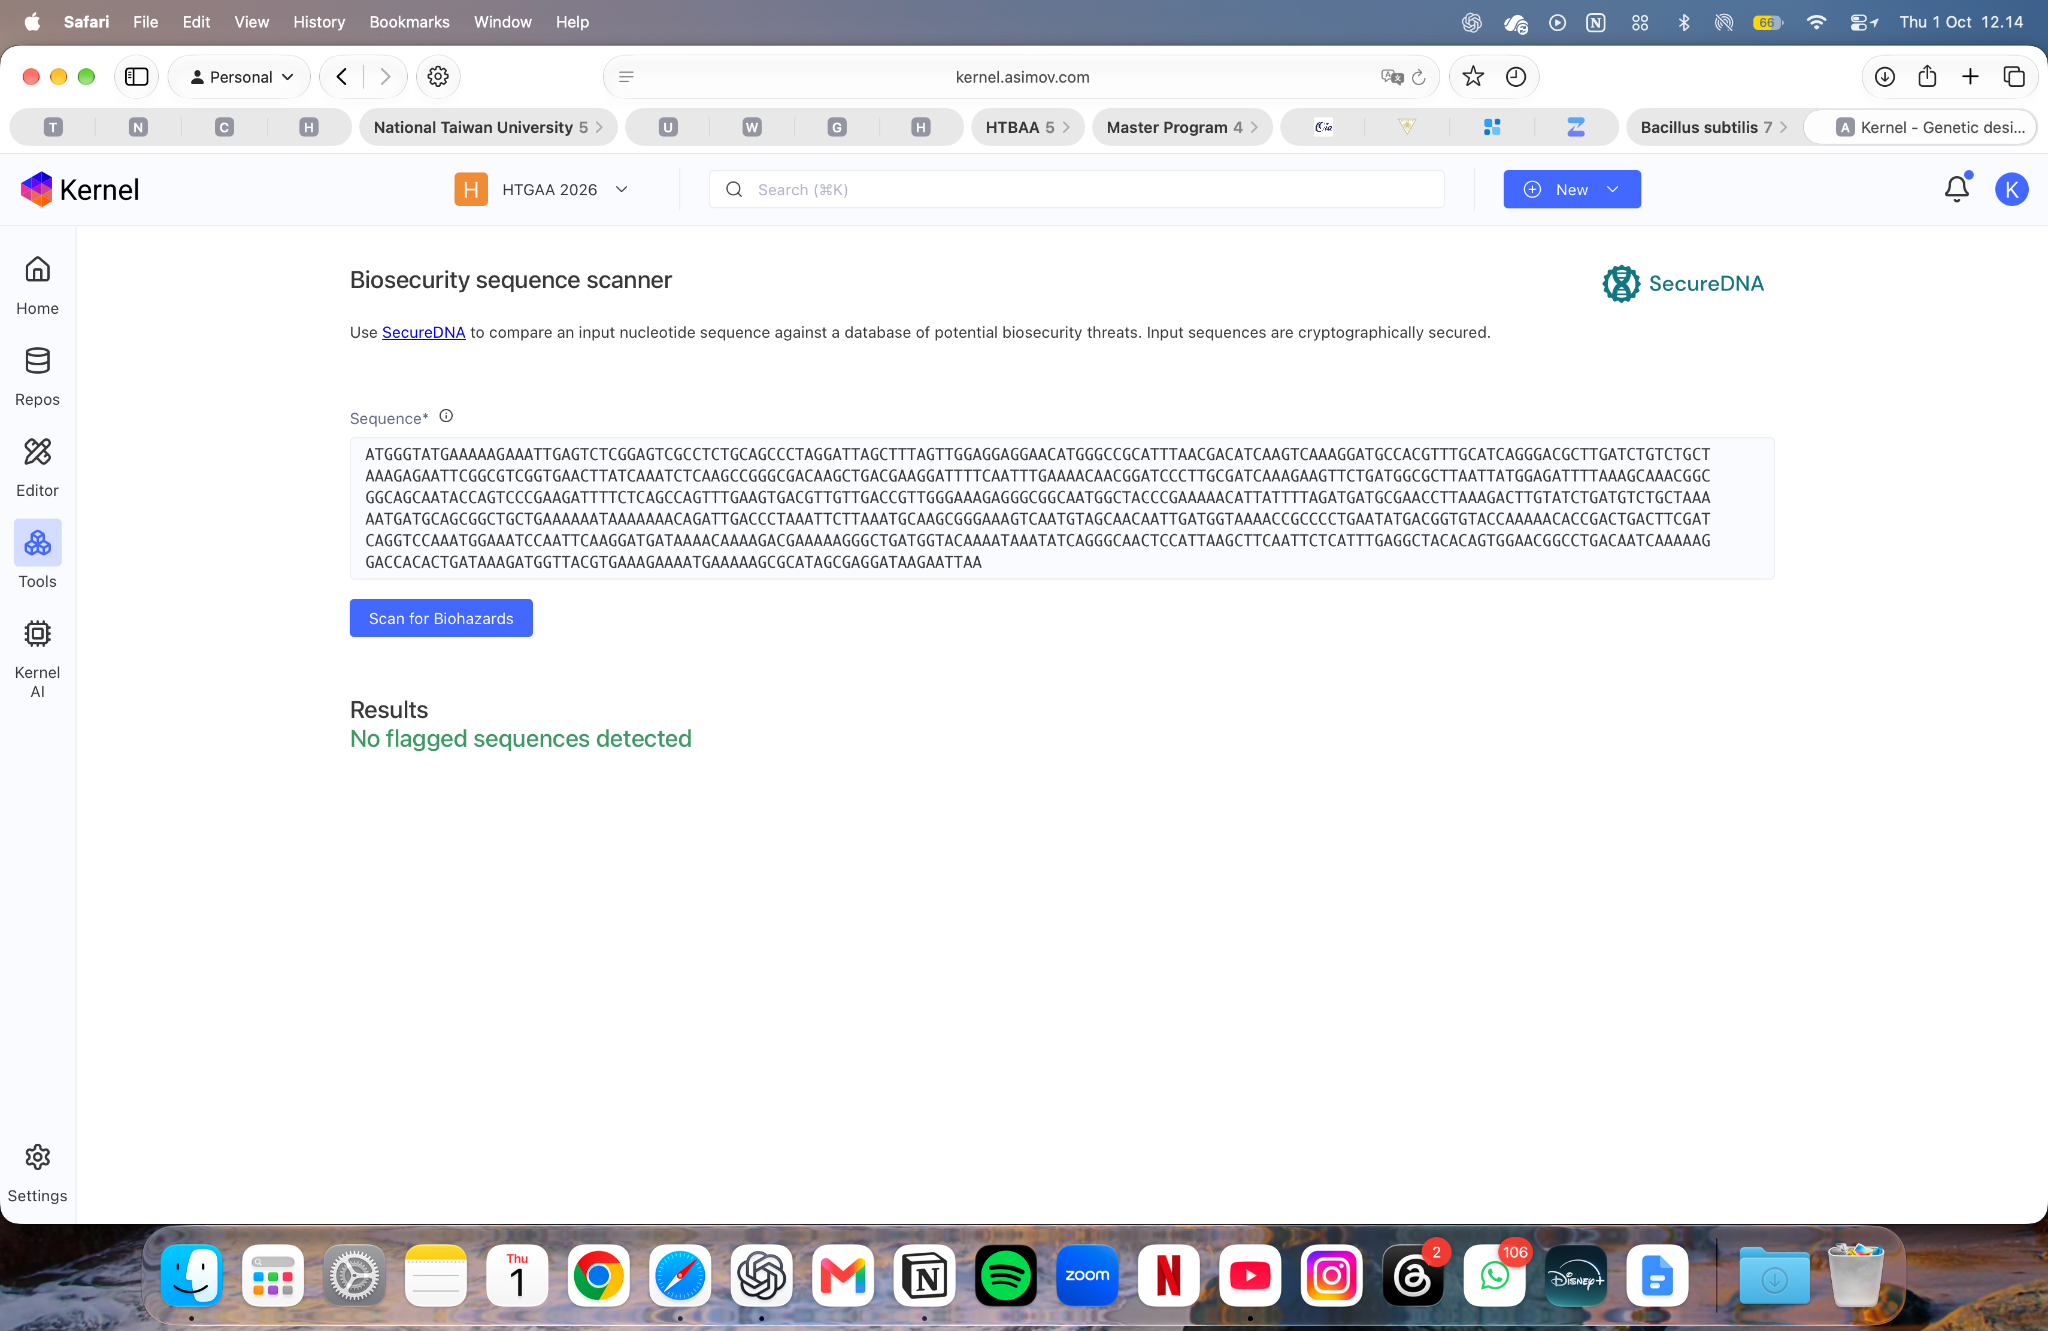This screenshot has height=1331, width=2048.
Task: Open Kernel AI from sidebar
Action: 37,658
